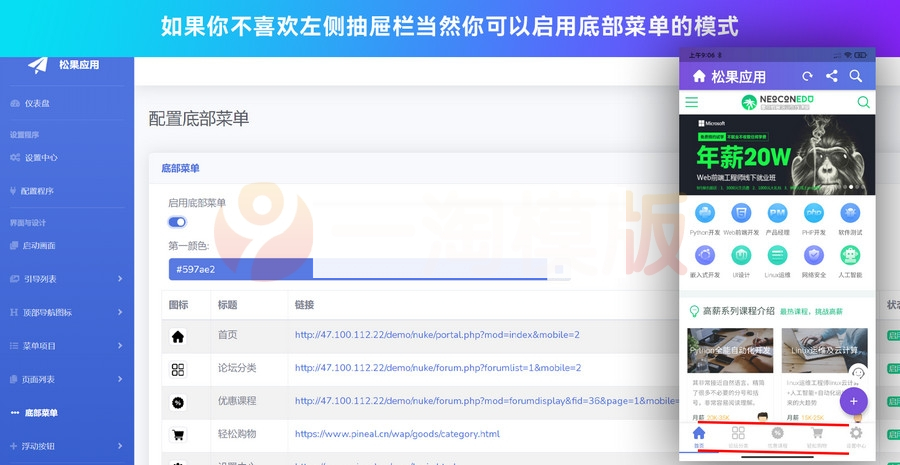Open 启动画面 in the sidebar
The width and height of the screenshot is (900, 465).
41,245
